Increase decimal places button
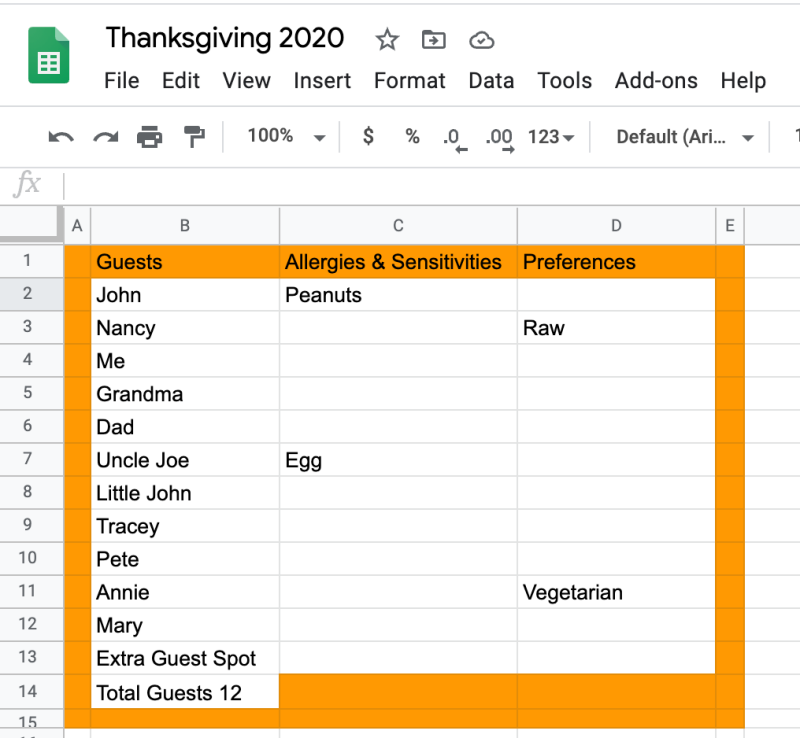 click(x=499, y=139)
